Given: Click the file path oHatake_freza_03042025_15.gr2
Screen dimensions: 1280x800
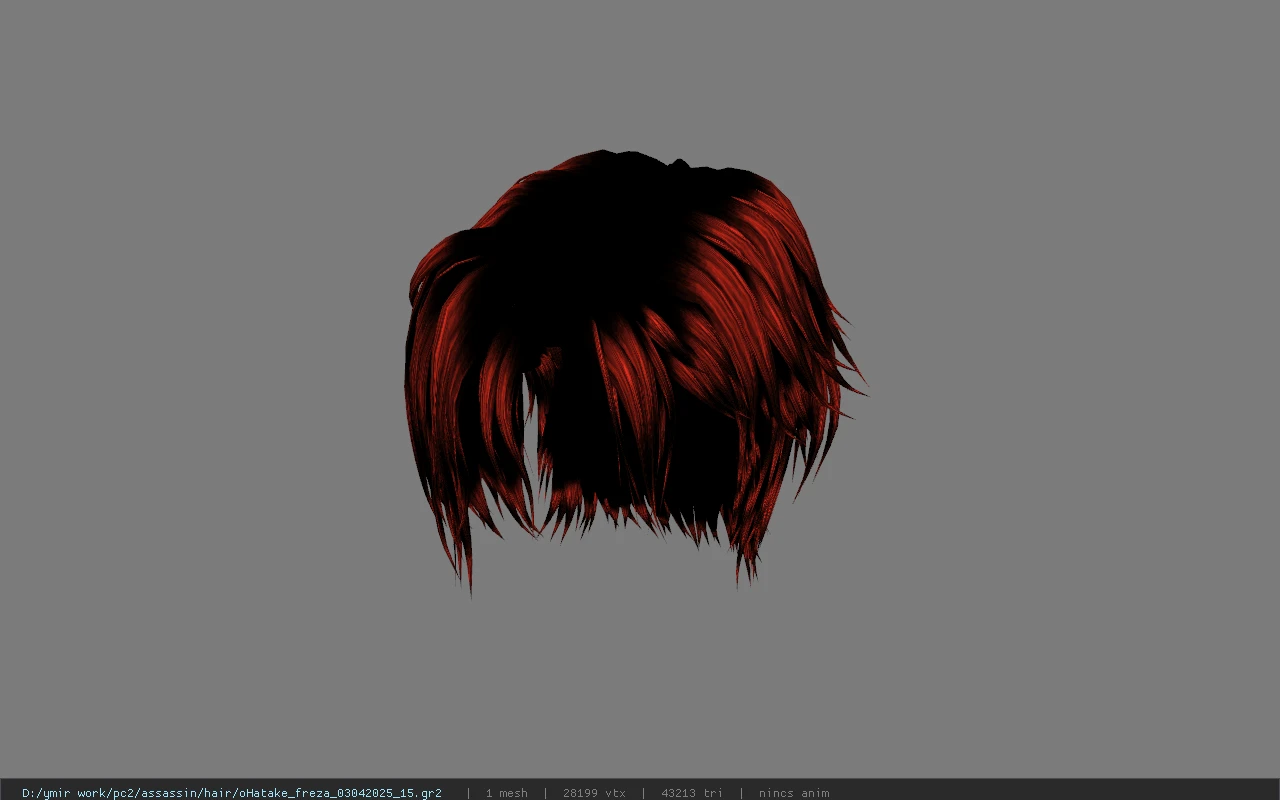Looking at the screenshot, I should tap(232, 793).
